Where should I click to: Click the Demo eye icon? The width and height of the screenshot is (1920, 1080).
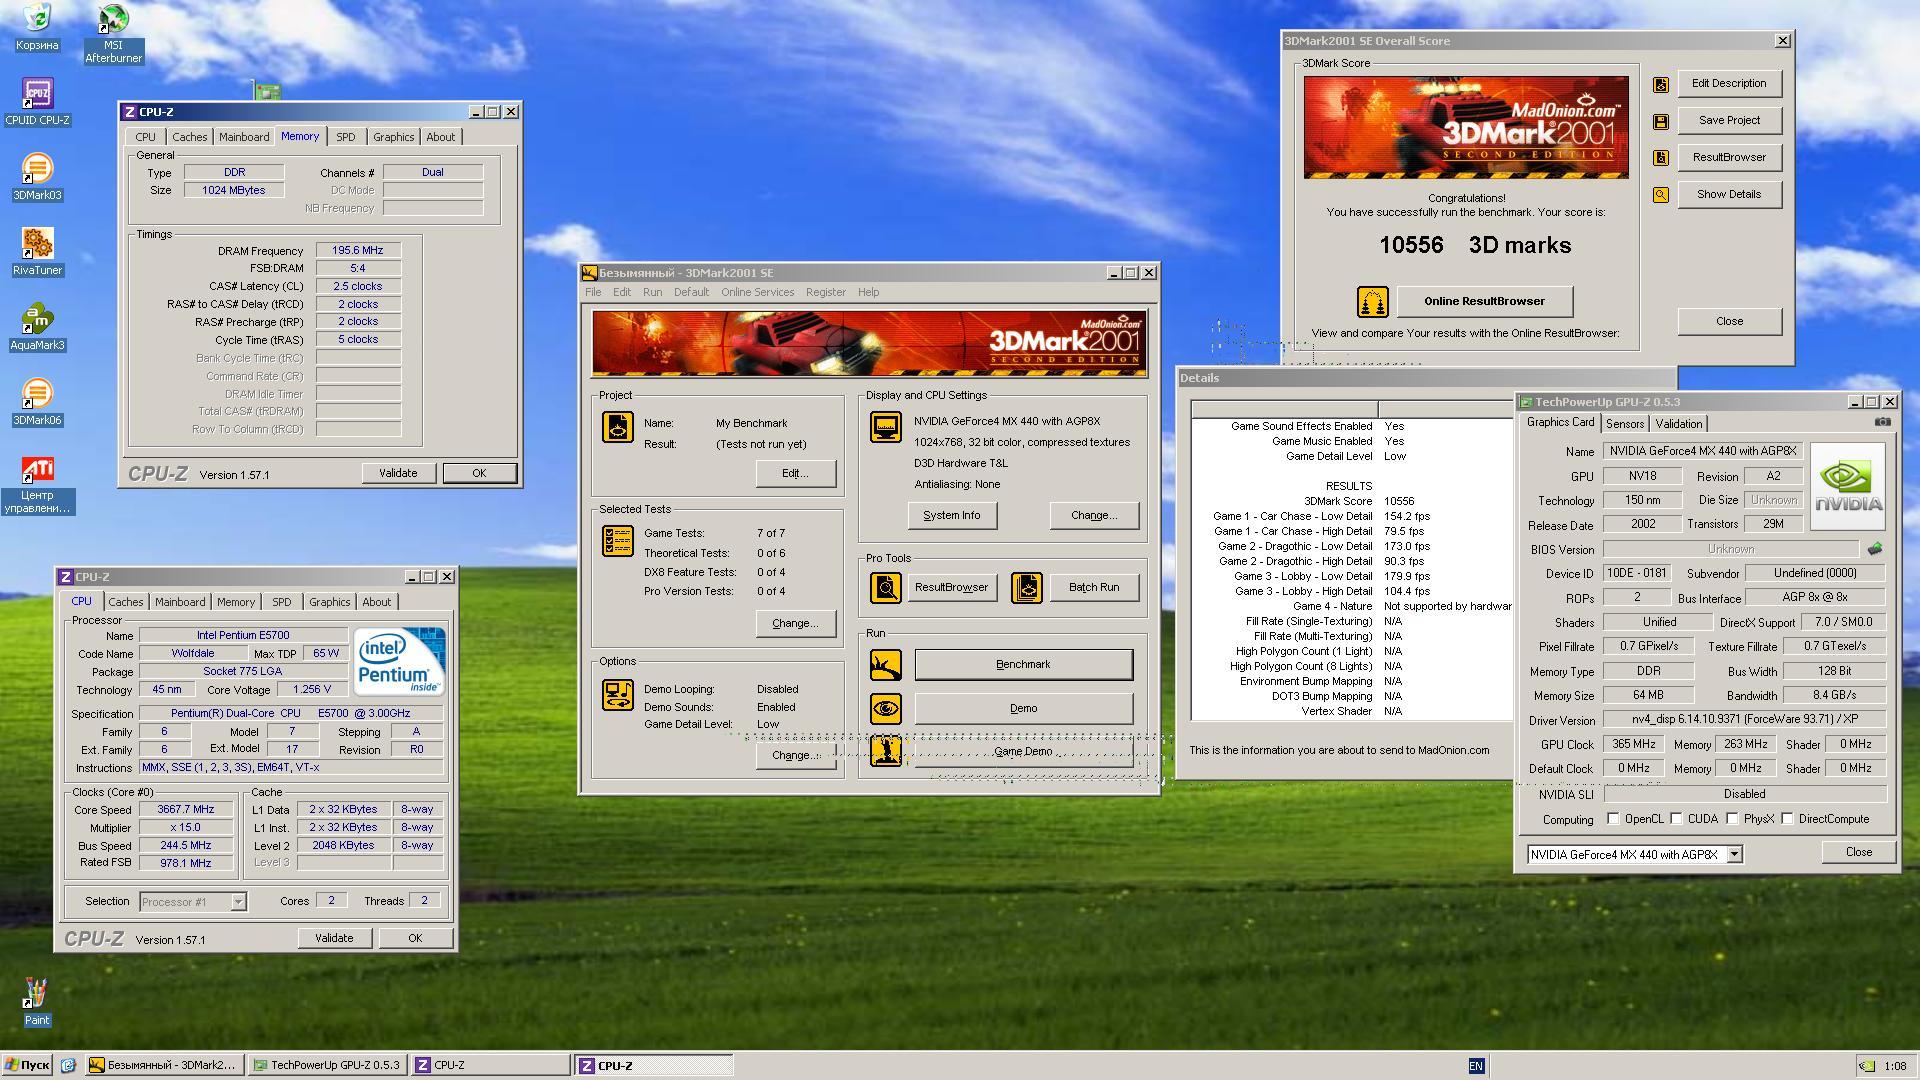[x=885, y=709]
